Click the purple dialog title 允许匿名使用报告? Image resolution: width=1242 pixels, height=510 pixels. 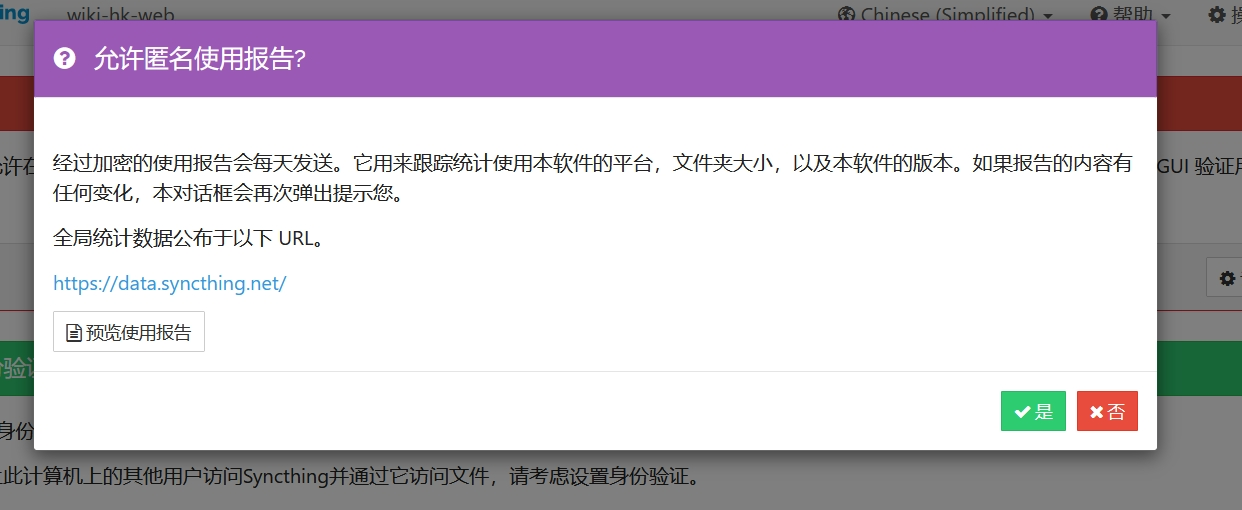pos(199,59)
